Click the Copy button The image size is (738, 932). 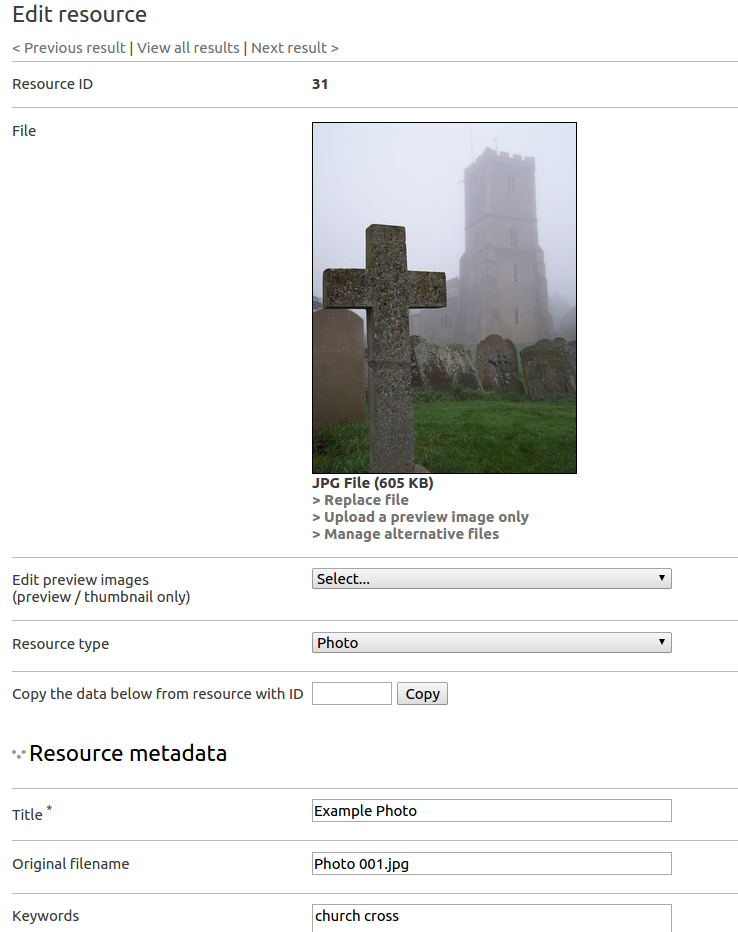pos(422,694)
